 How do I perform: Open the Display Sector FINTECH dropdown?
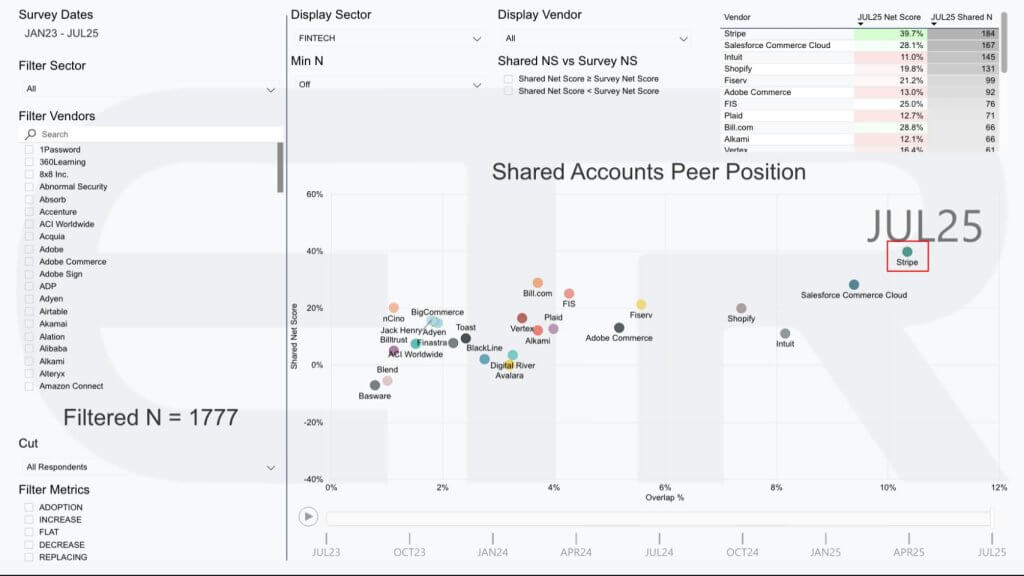[387, 38]
